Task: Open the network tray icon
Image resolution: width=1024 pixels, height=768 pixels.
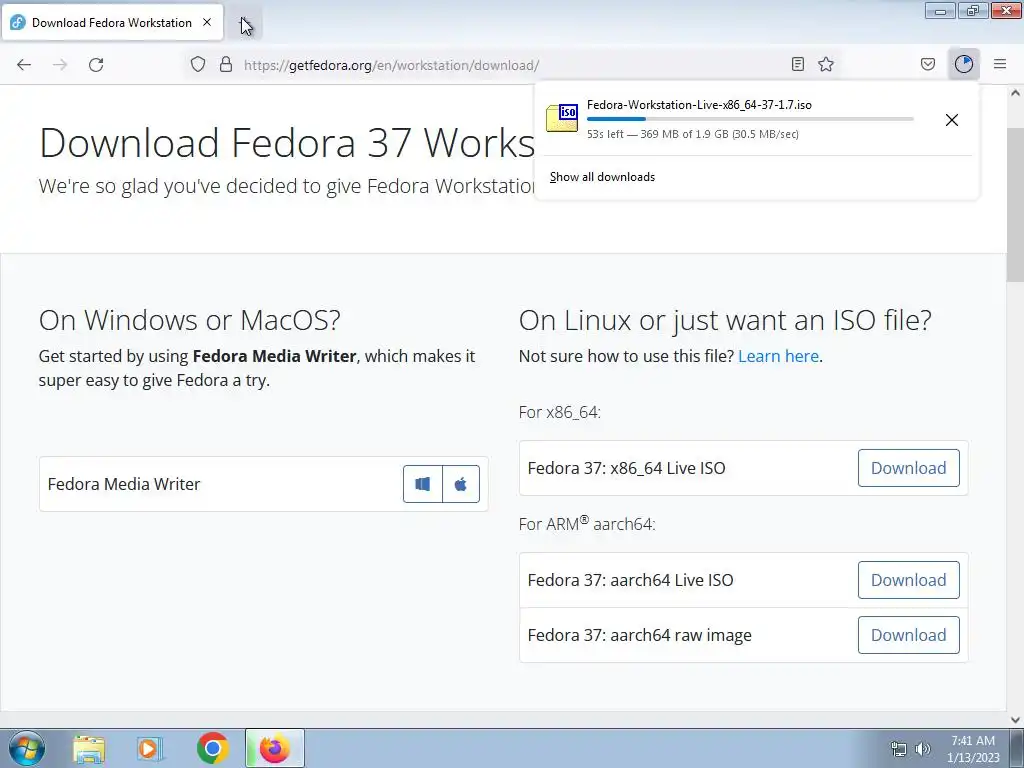Action: tap(899, 749)
